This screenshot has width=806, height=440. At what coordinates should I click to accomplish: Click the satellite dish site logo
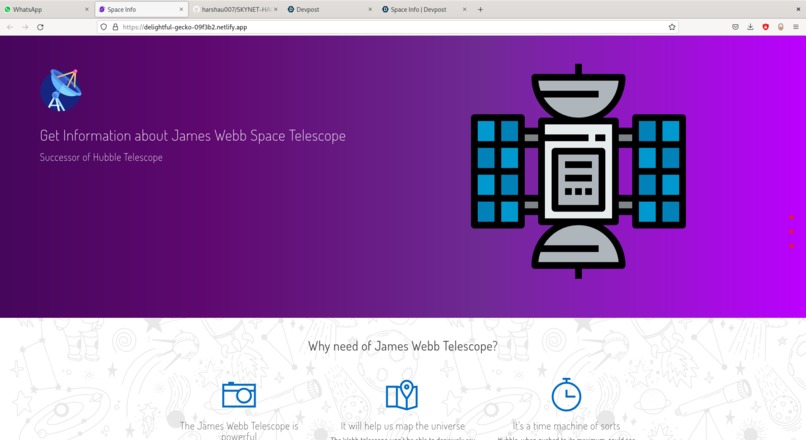[61, 90]
